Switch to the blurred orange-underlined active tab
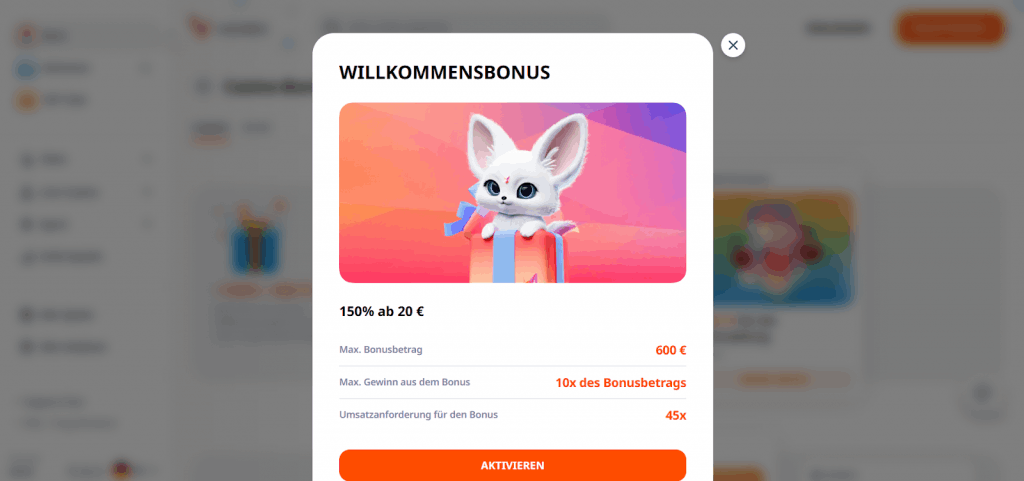This screenshot has width=1024, height=481. [211, 127]
